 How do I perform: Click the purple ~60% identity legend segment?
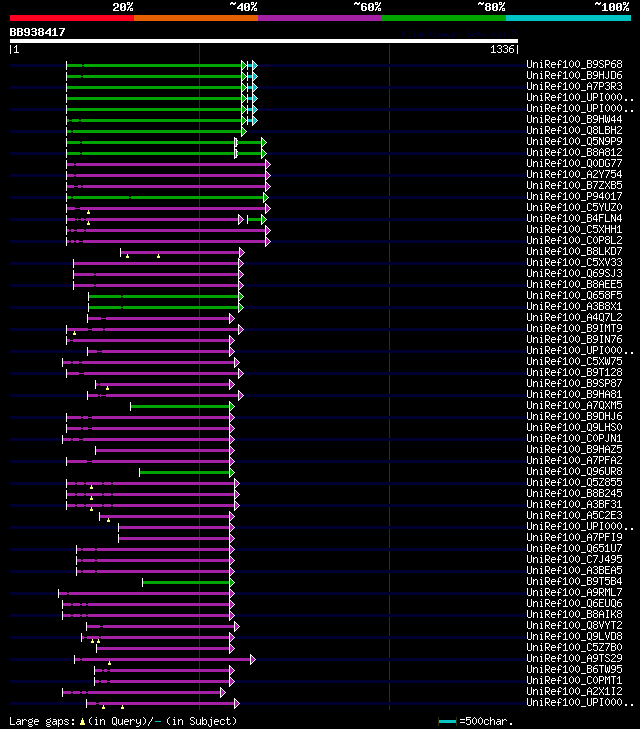(320, 18)
